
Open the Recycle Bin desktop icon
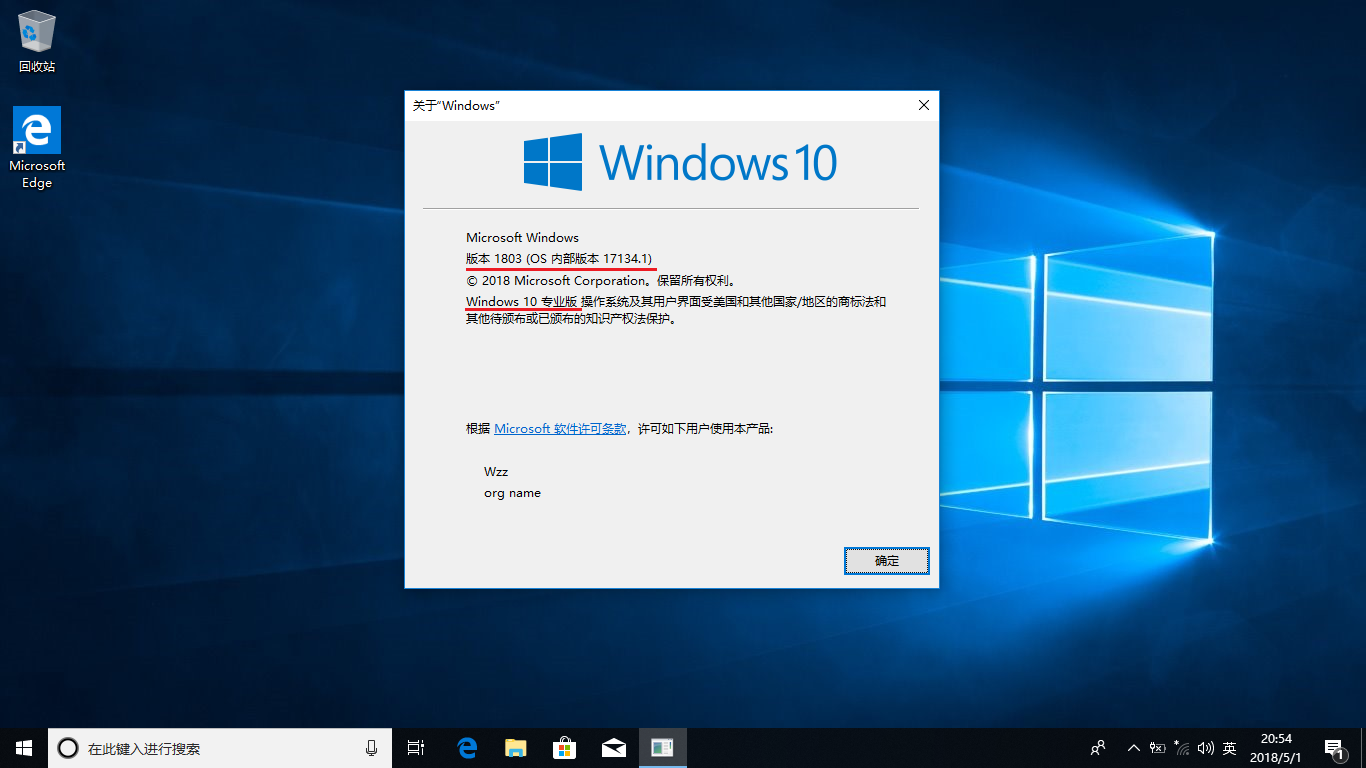[x=37, y=40]
